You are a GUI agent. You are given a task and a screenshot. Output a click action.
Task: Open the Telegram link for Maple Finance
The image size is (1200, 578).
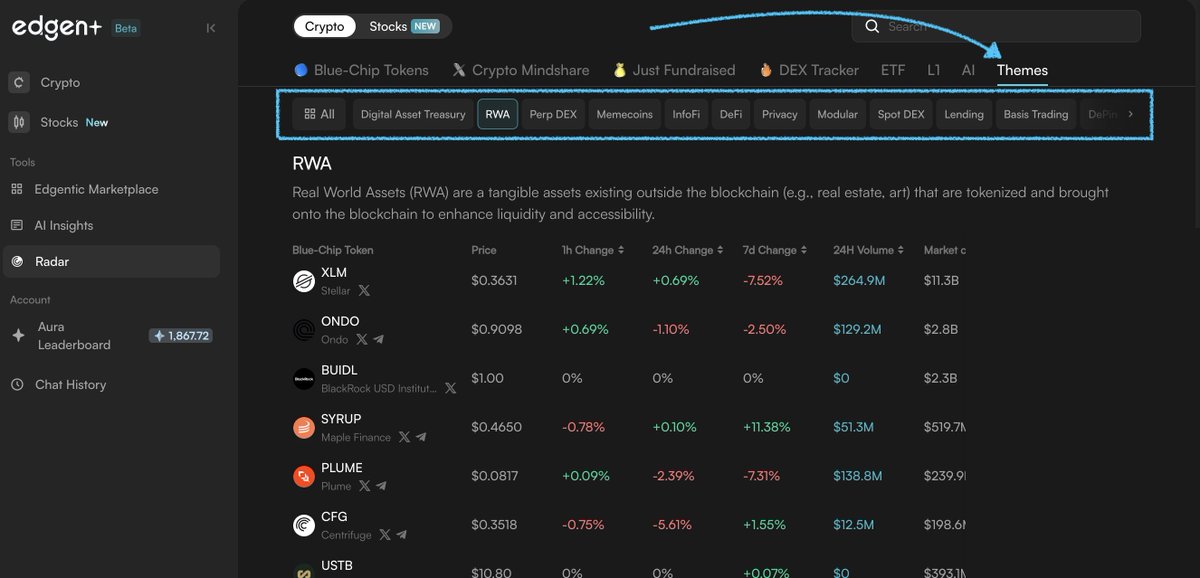[421, 437]
